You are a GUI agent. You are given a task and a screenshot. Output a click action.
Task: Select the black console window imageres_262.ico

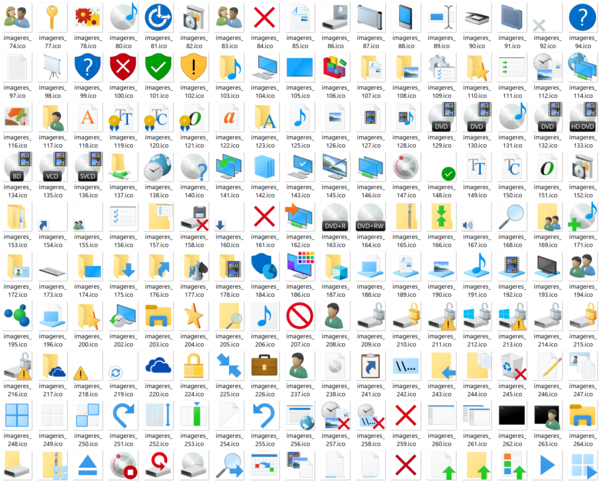point(512,416)
